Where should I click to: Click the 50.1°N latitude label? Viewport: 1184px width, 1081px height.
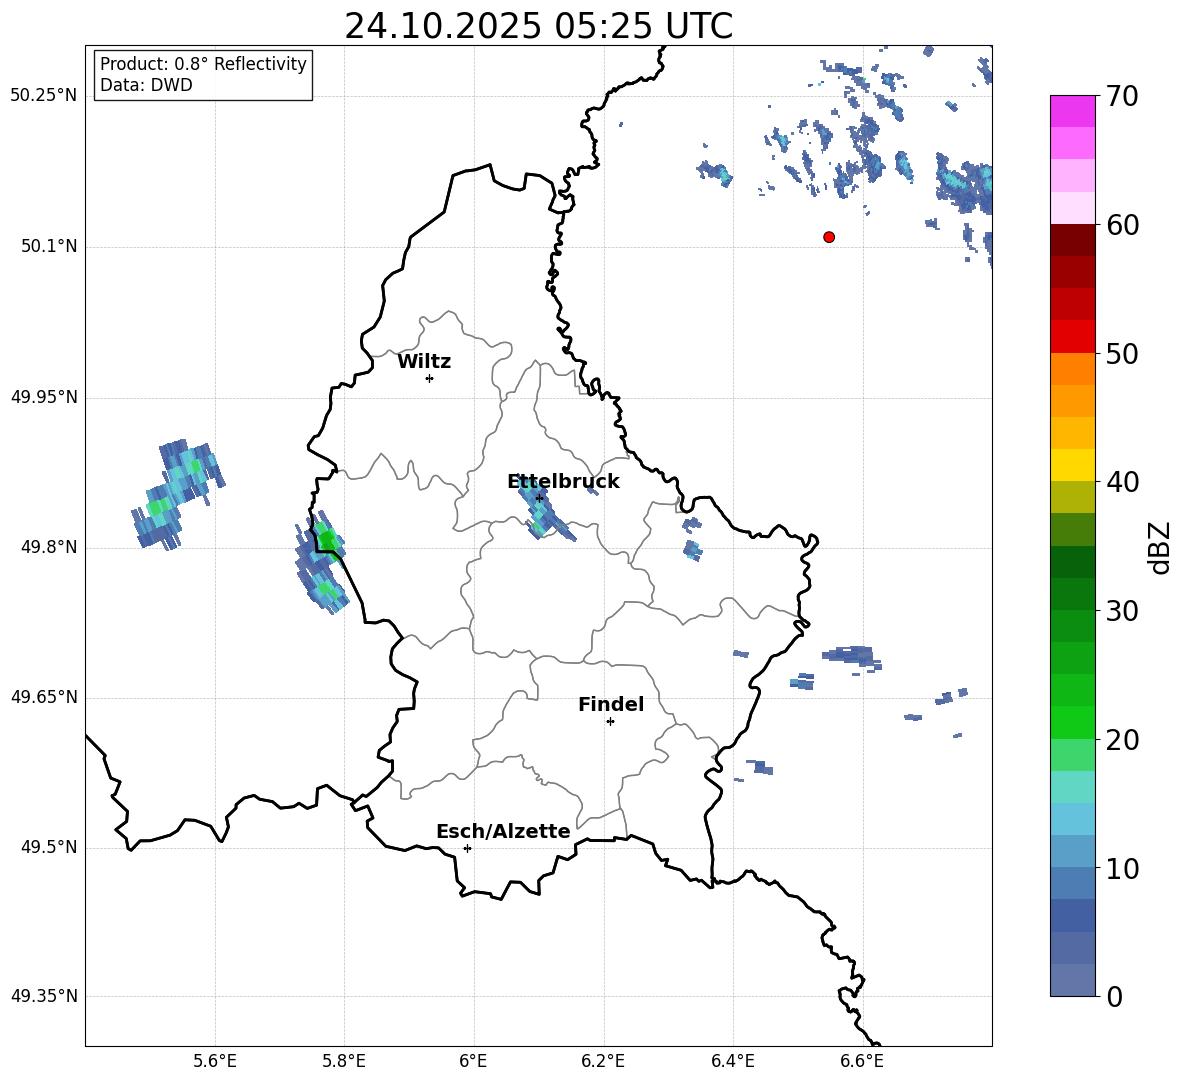coord(49,246)
